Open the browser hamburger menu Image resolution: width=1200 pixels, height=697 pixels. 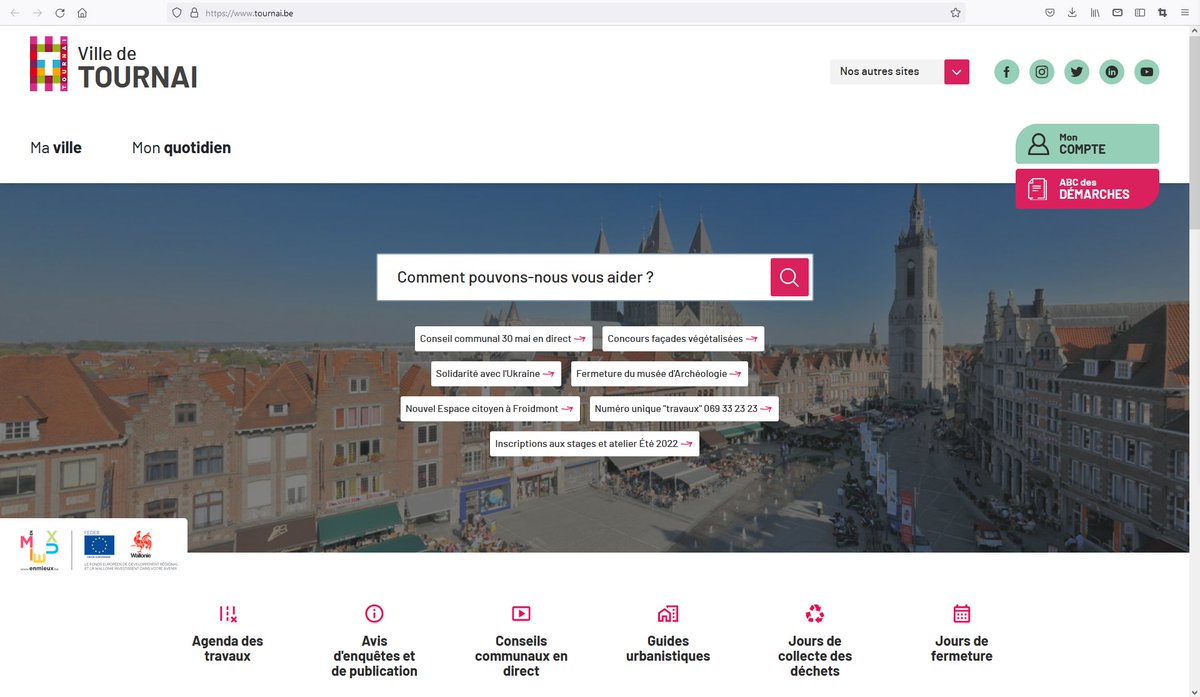click(1185, 13)
